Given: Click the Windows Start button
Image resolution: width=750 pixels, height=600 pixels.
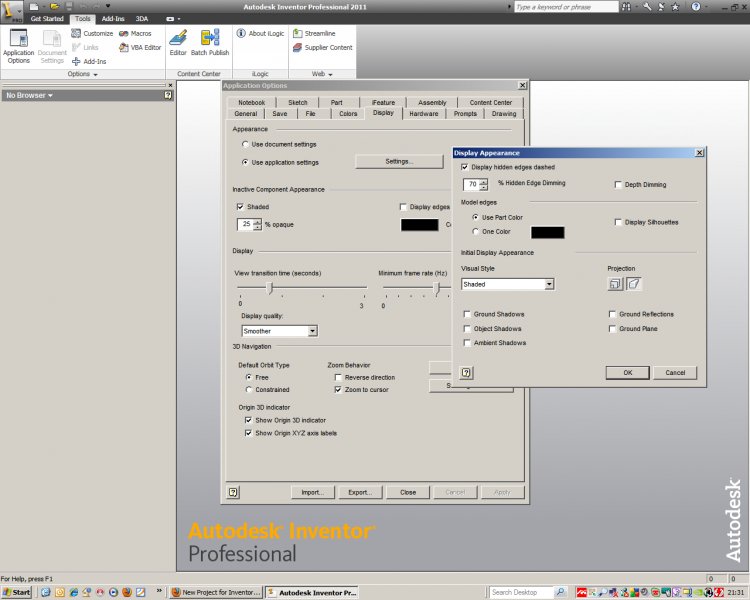Looking at the screenshot, I should tap(16, 592).
